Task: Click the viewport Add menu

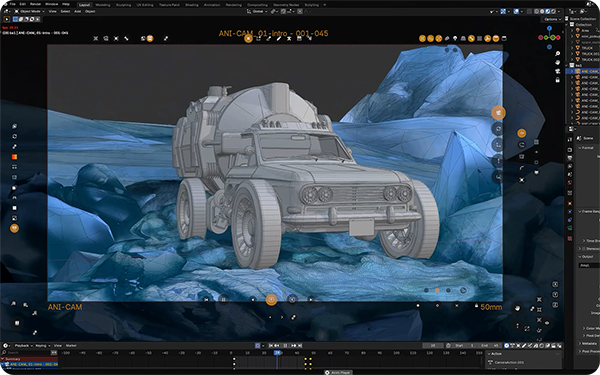Action: 77,11
